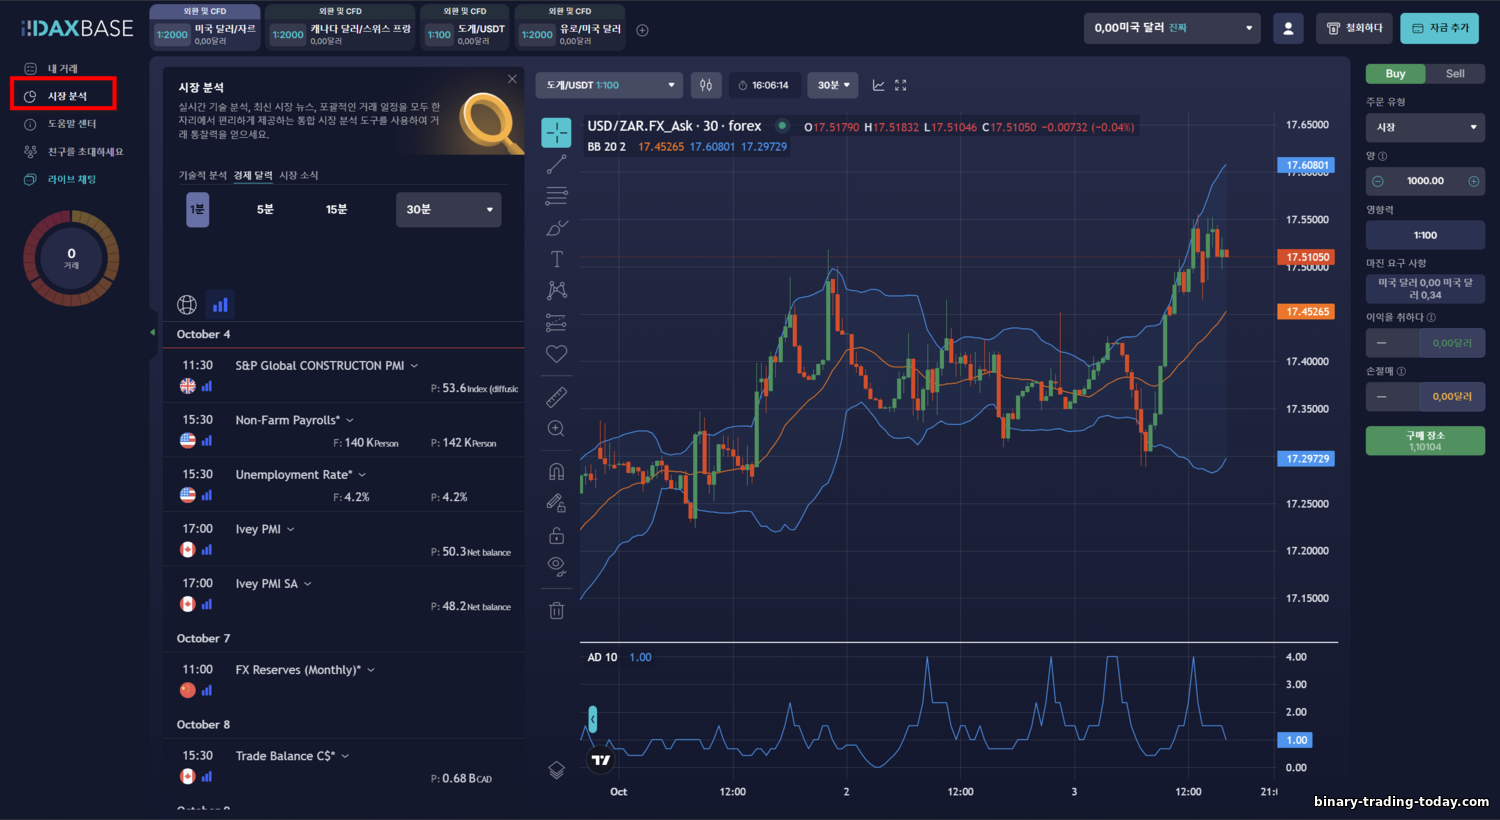Viewport: 1500px width, 820px height.
Task: Select the brush drawing tool
Action: (556, 228)
